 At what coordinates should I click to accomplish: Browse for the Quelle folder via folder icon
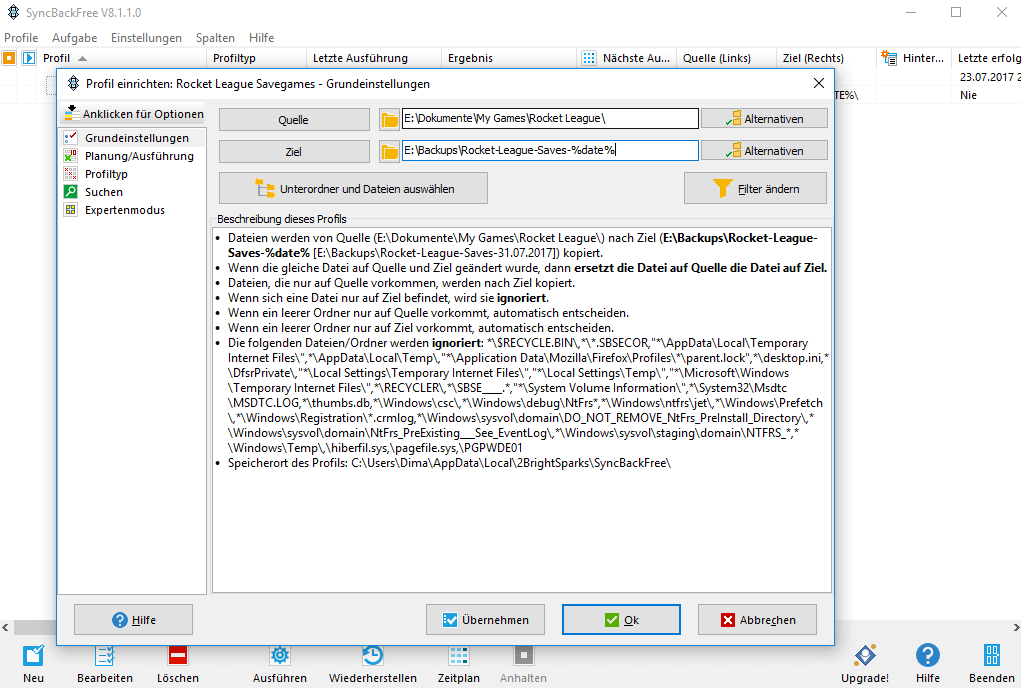coord(389,120)
